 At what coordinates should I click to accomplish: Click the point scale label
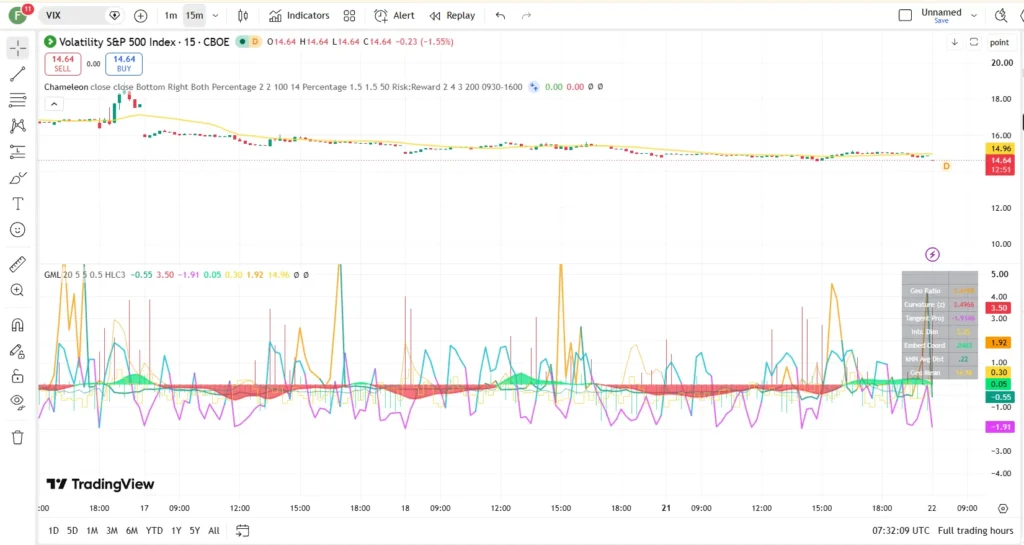(x=999, y=42)
